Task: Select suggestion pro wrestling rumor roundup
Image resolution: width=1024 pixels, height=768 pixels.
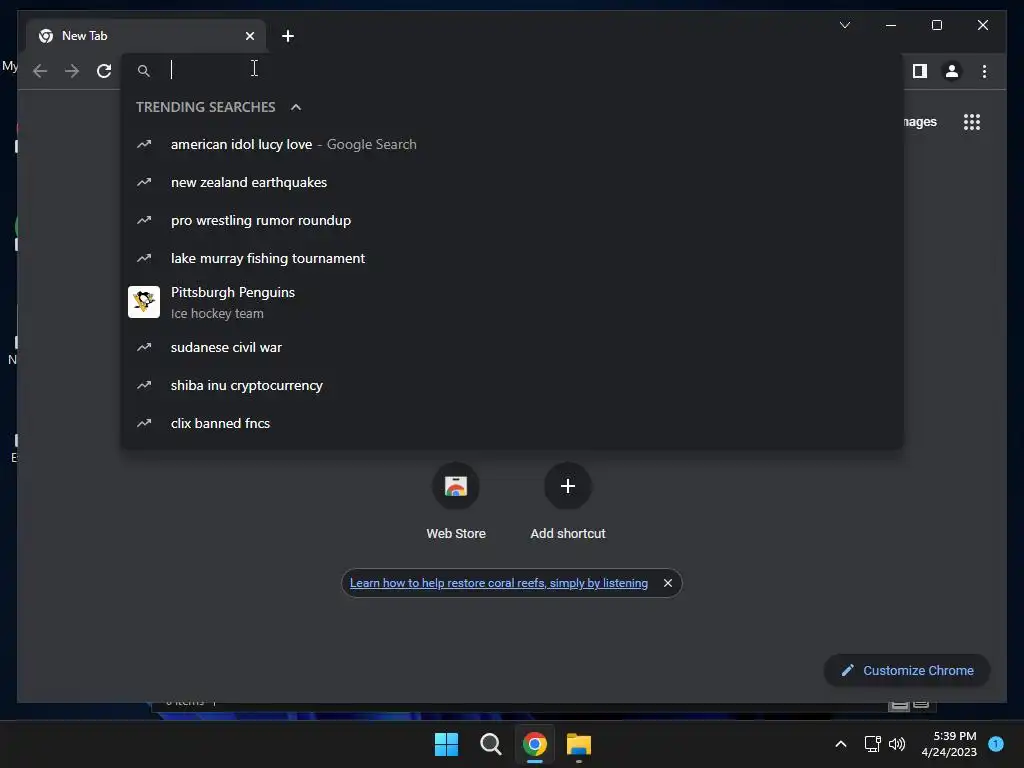Action: pyautogui.click(x=512, y=220)
